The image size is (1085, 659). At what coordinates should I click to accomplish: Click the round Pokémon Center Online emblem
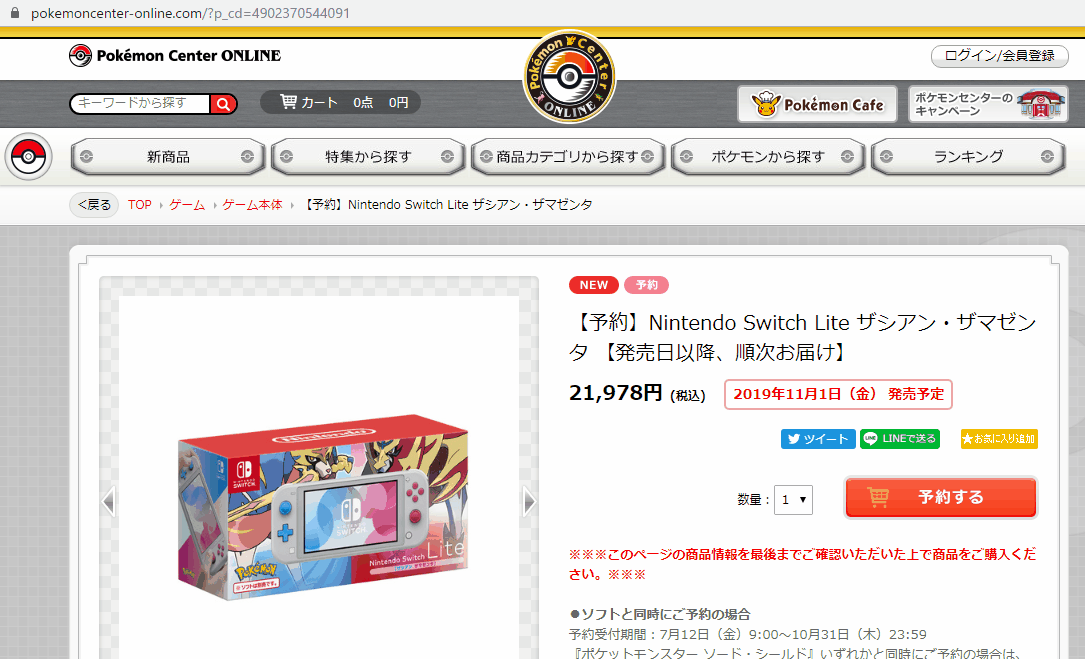point(569,76)
